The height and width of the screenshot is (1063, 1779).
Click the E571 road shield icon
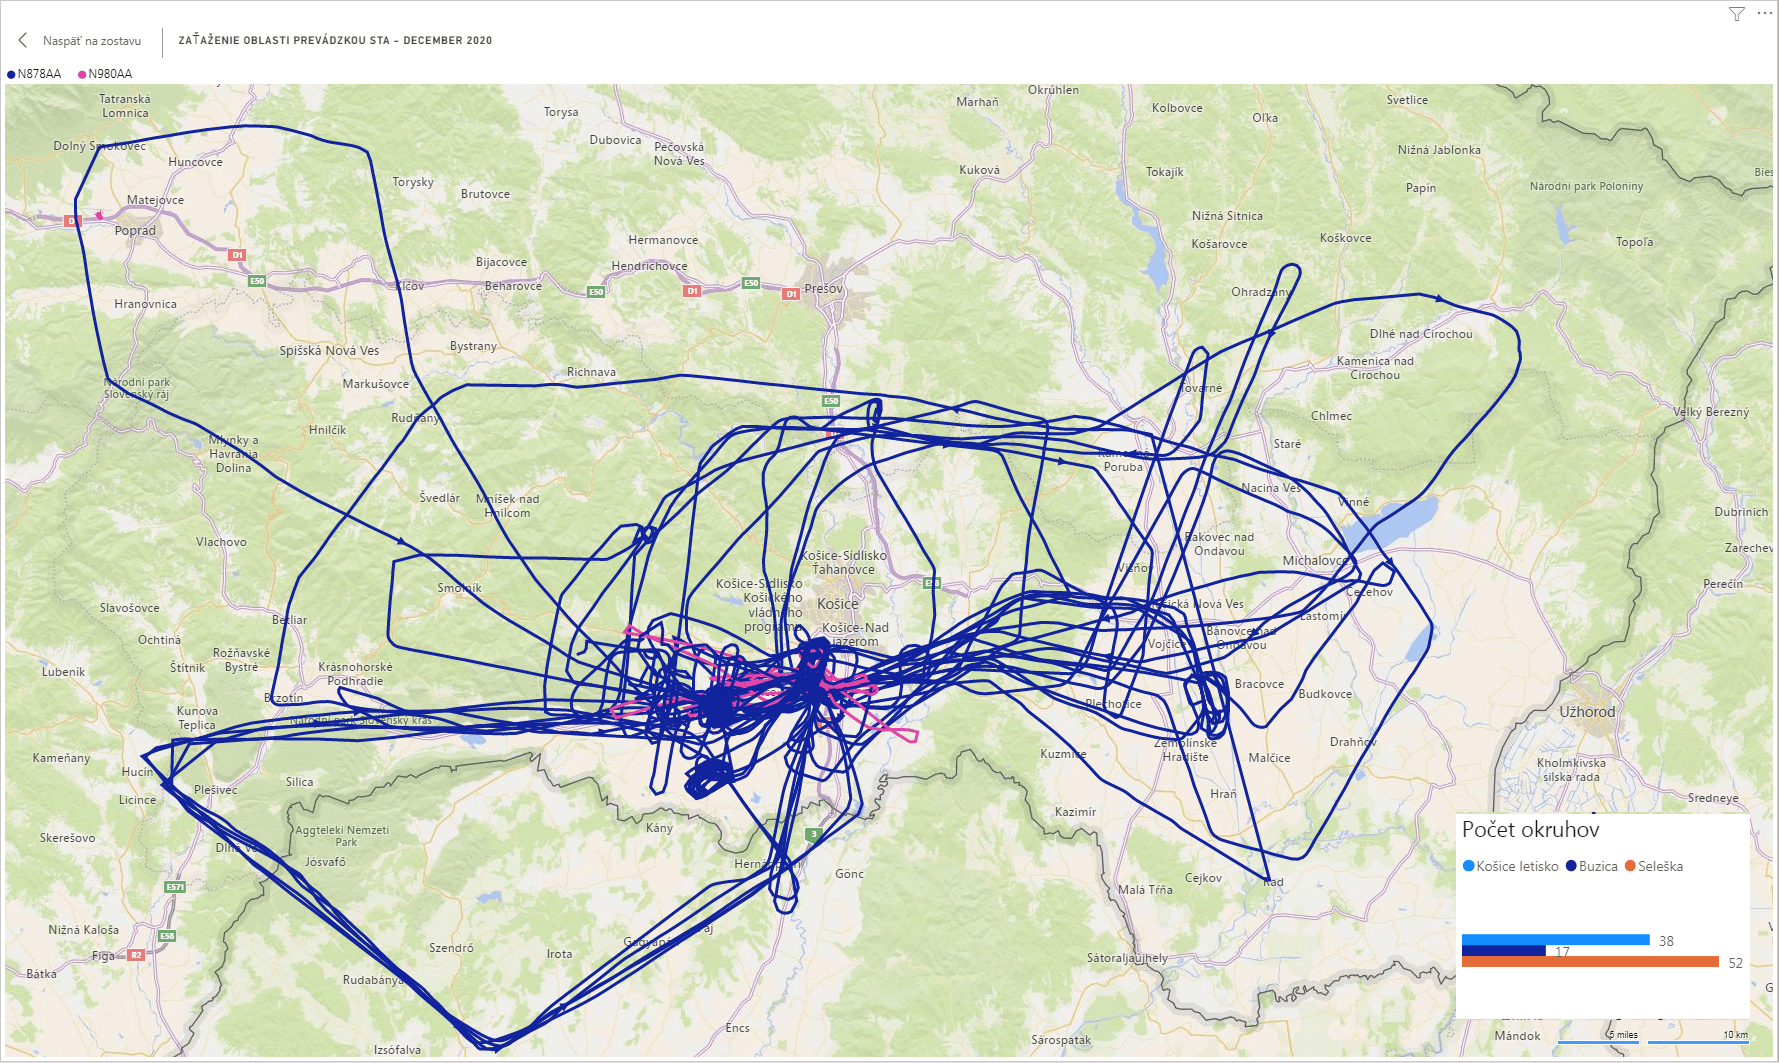pyautogui.click(x=175, y=887)
